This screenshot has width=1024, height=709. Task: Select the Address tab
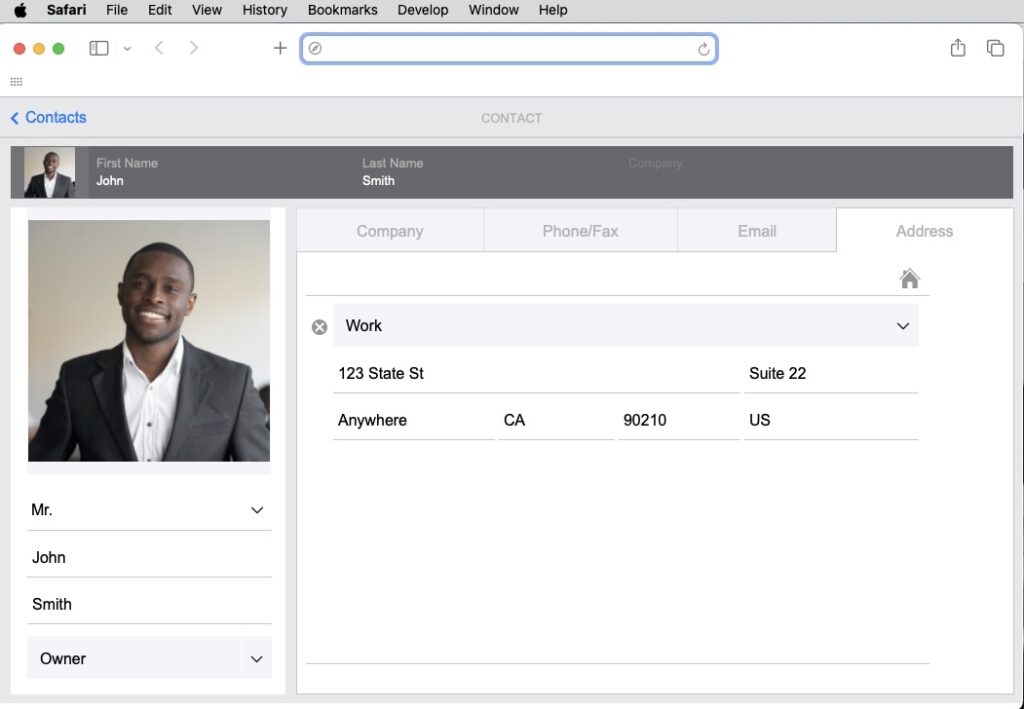pos(924,230)
